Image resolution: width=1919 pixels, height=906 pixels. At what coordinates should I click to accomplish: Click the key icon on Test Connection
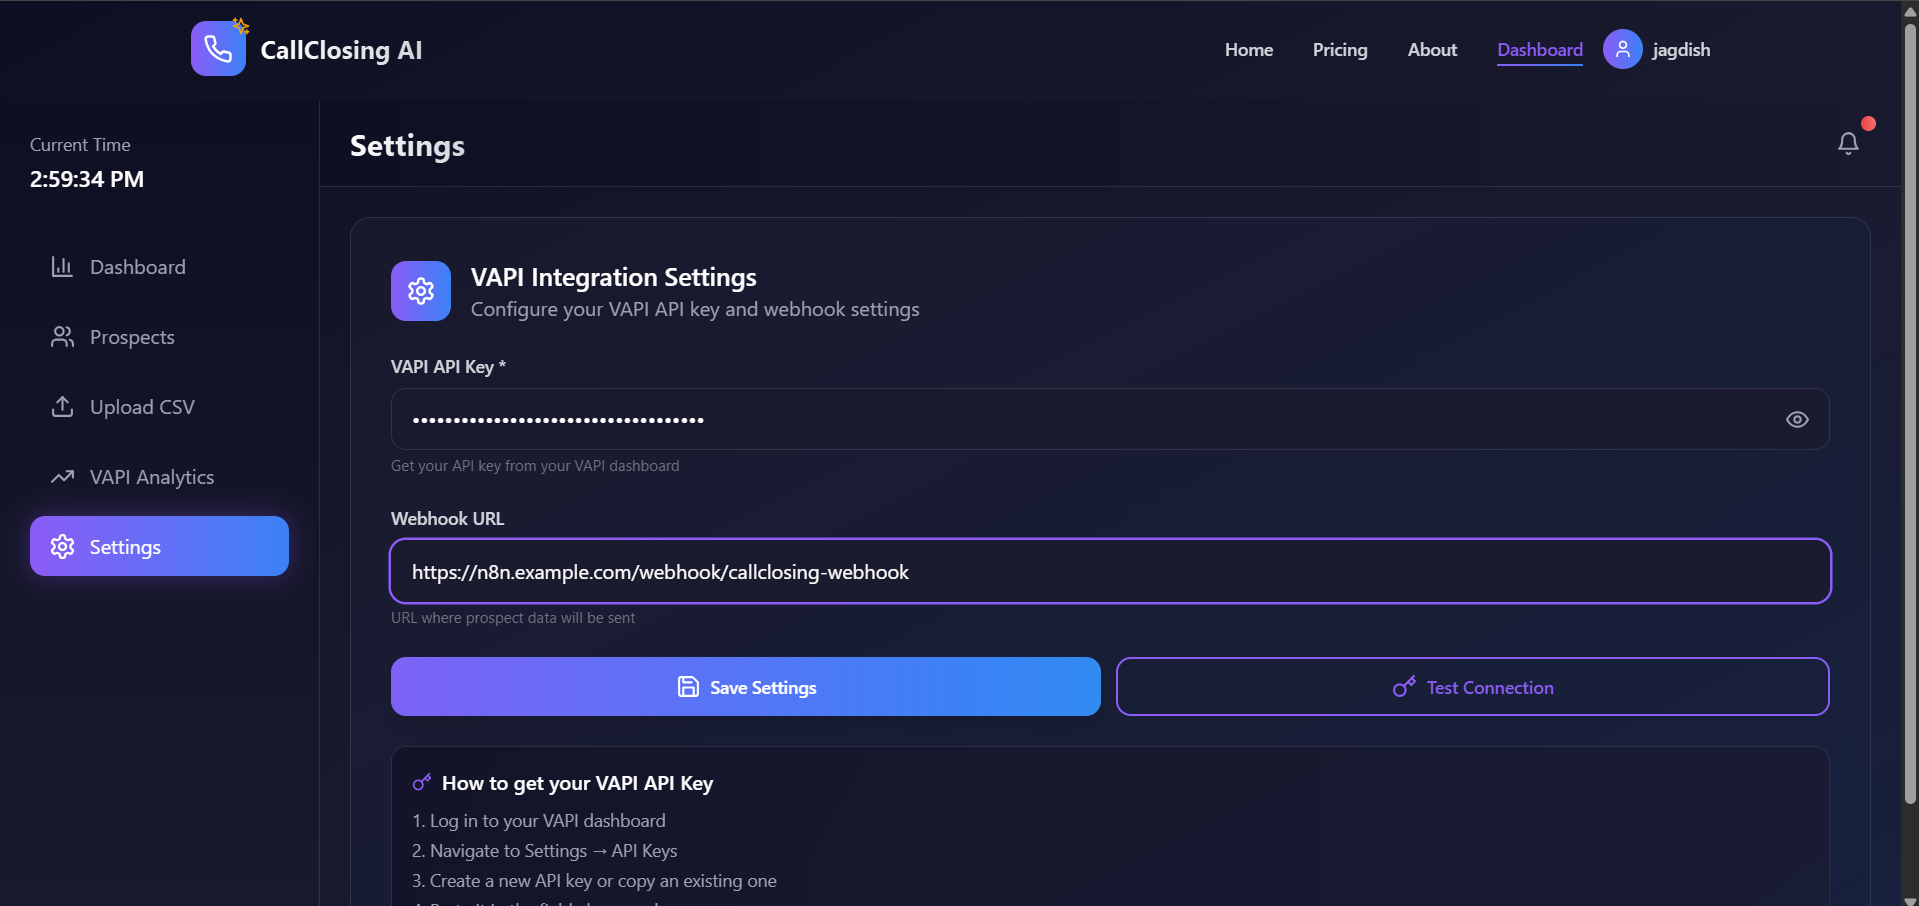[1404, 687]
